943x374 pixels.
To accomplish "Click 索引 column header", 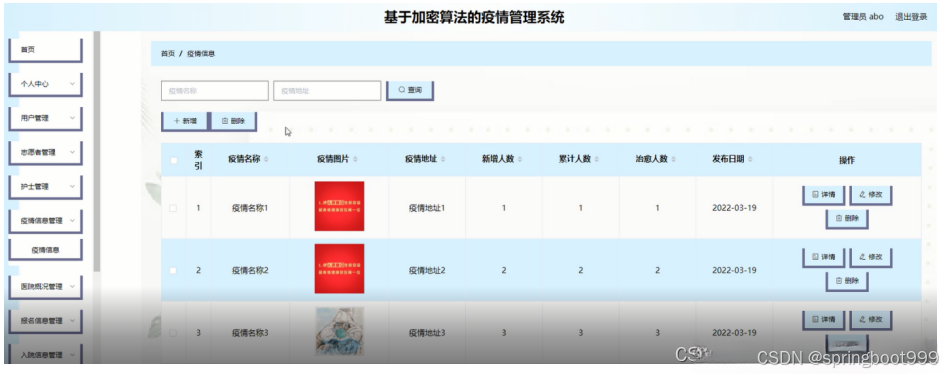I will point(198,160).
